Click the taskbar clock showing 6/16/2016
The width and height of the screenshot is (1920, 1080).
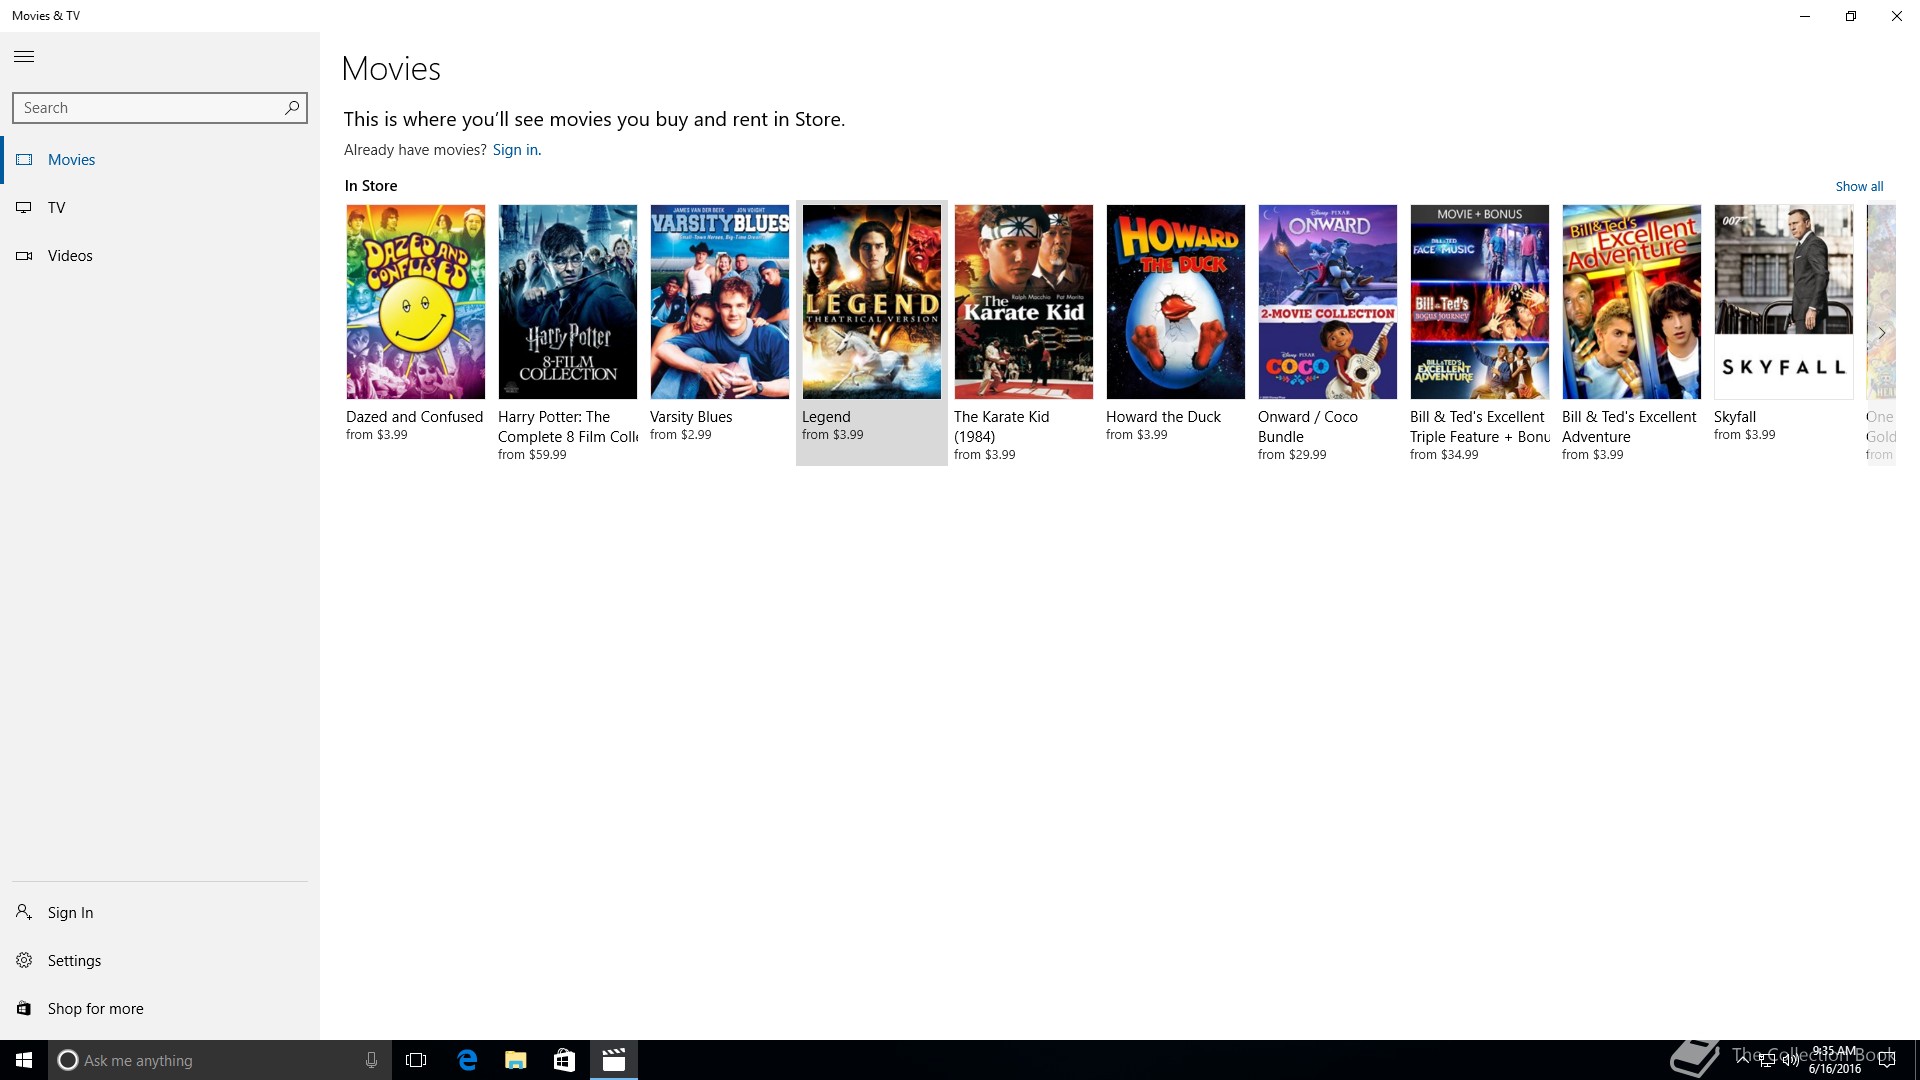point(1834,1060)
